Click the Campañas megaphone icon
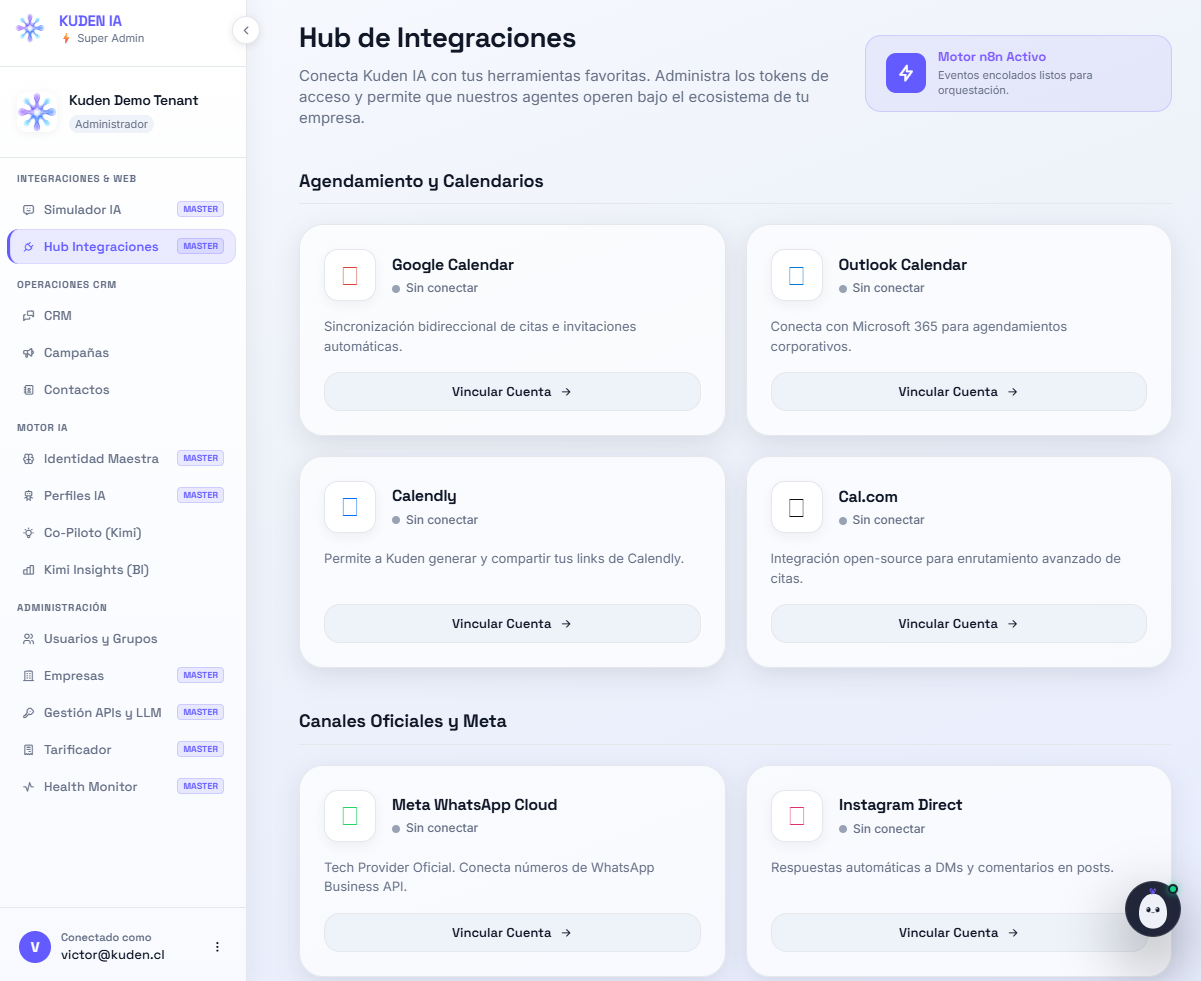Screen dimensions: 1201x981 click(28, 353)
